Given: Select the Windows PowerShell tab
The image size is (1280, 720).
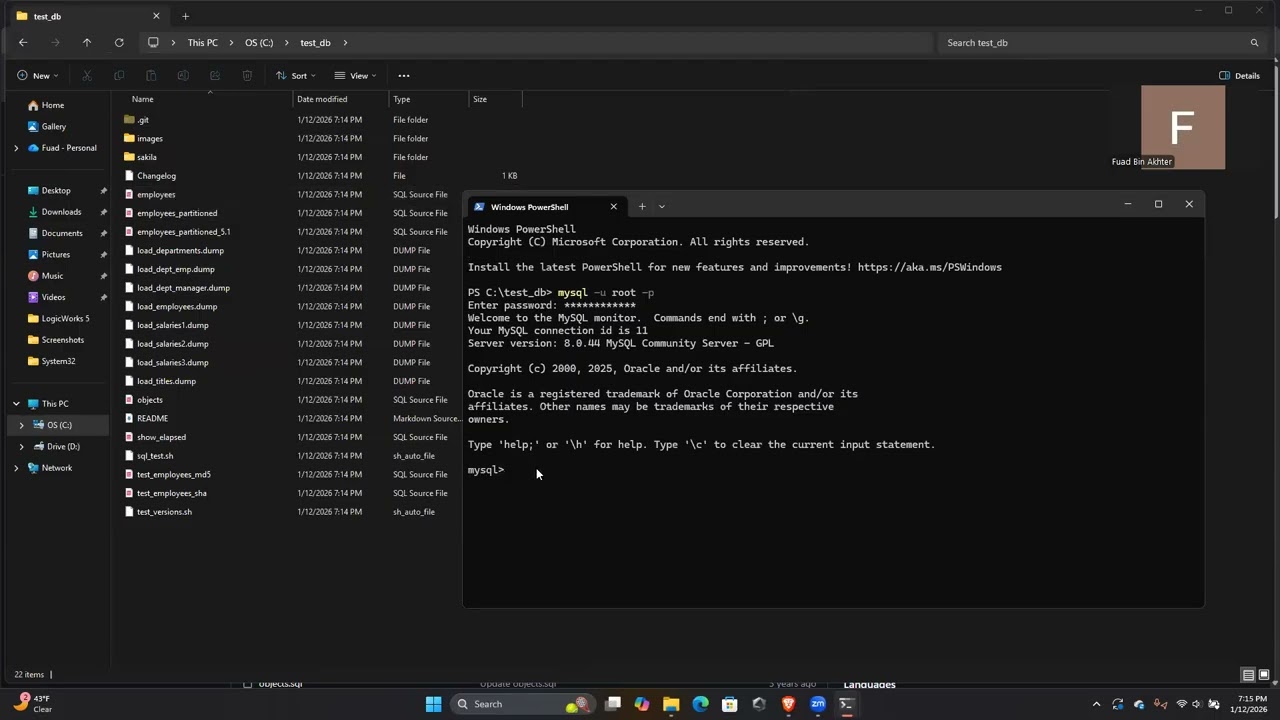Looking at the screenshot, I should click(545, 207).
